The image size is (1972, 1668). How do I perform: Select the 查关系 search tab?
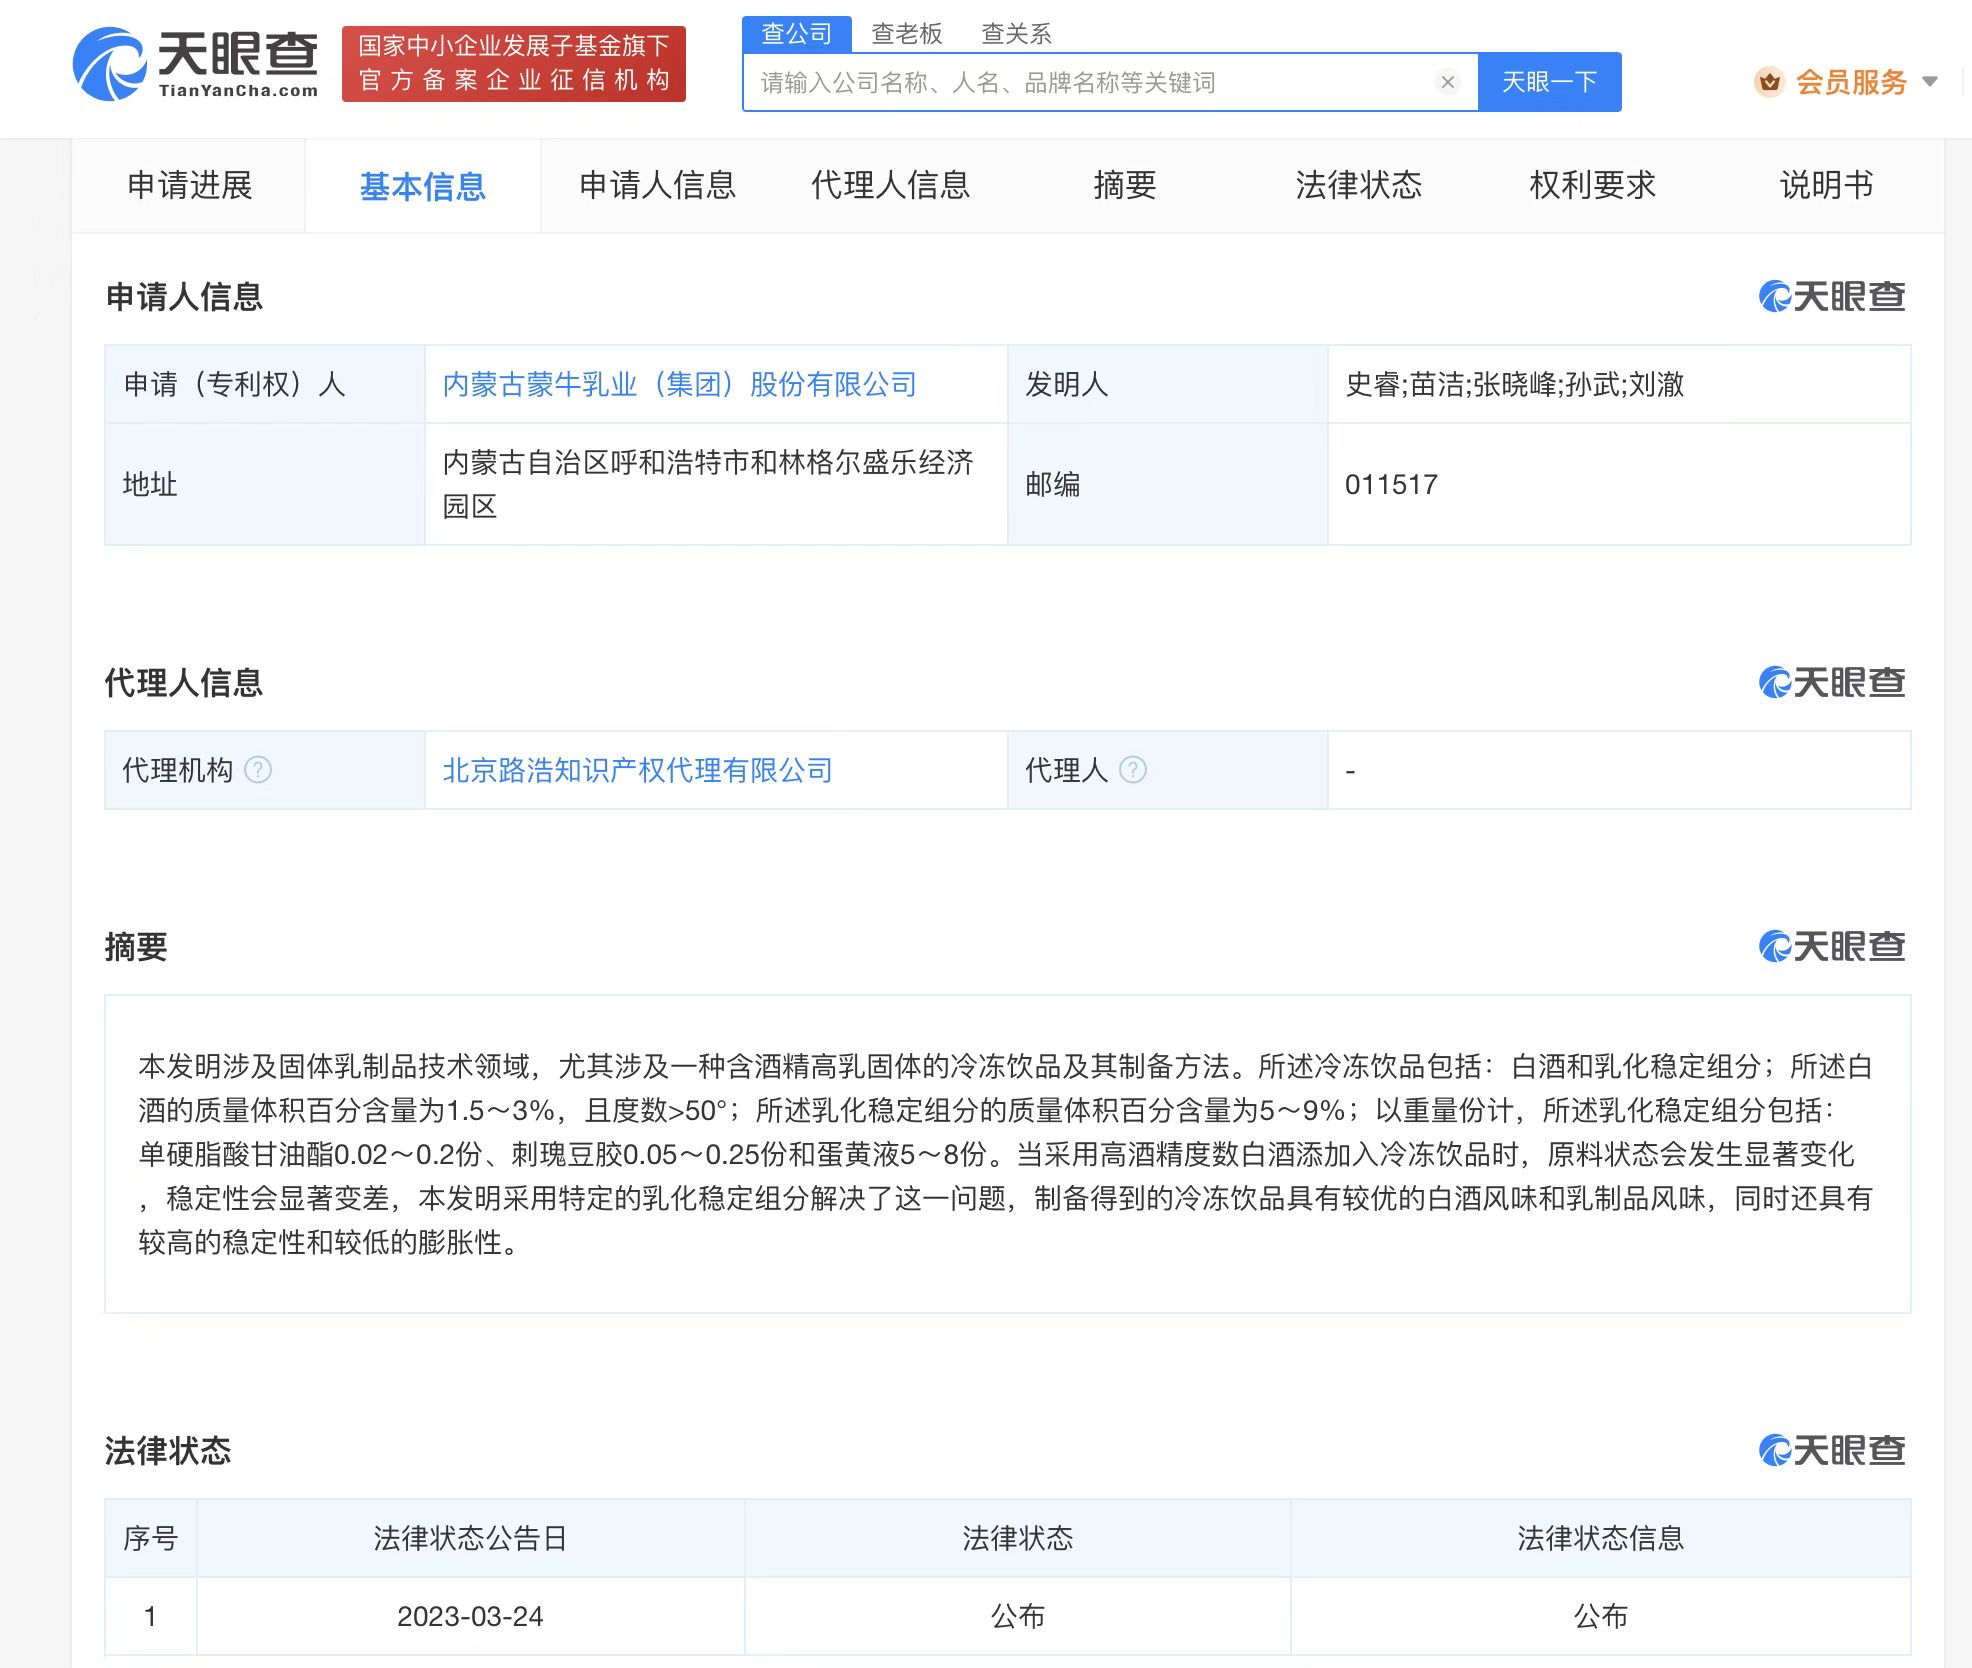click(x=1017, y=34)
